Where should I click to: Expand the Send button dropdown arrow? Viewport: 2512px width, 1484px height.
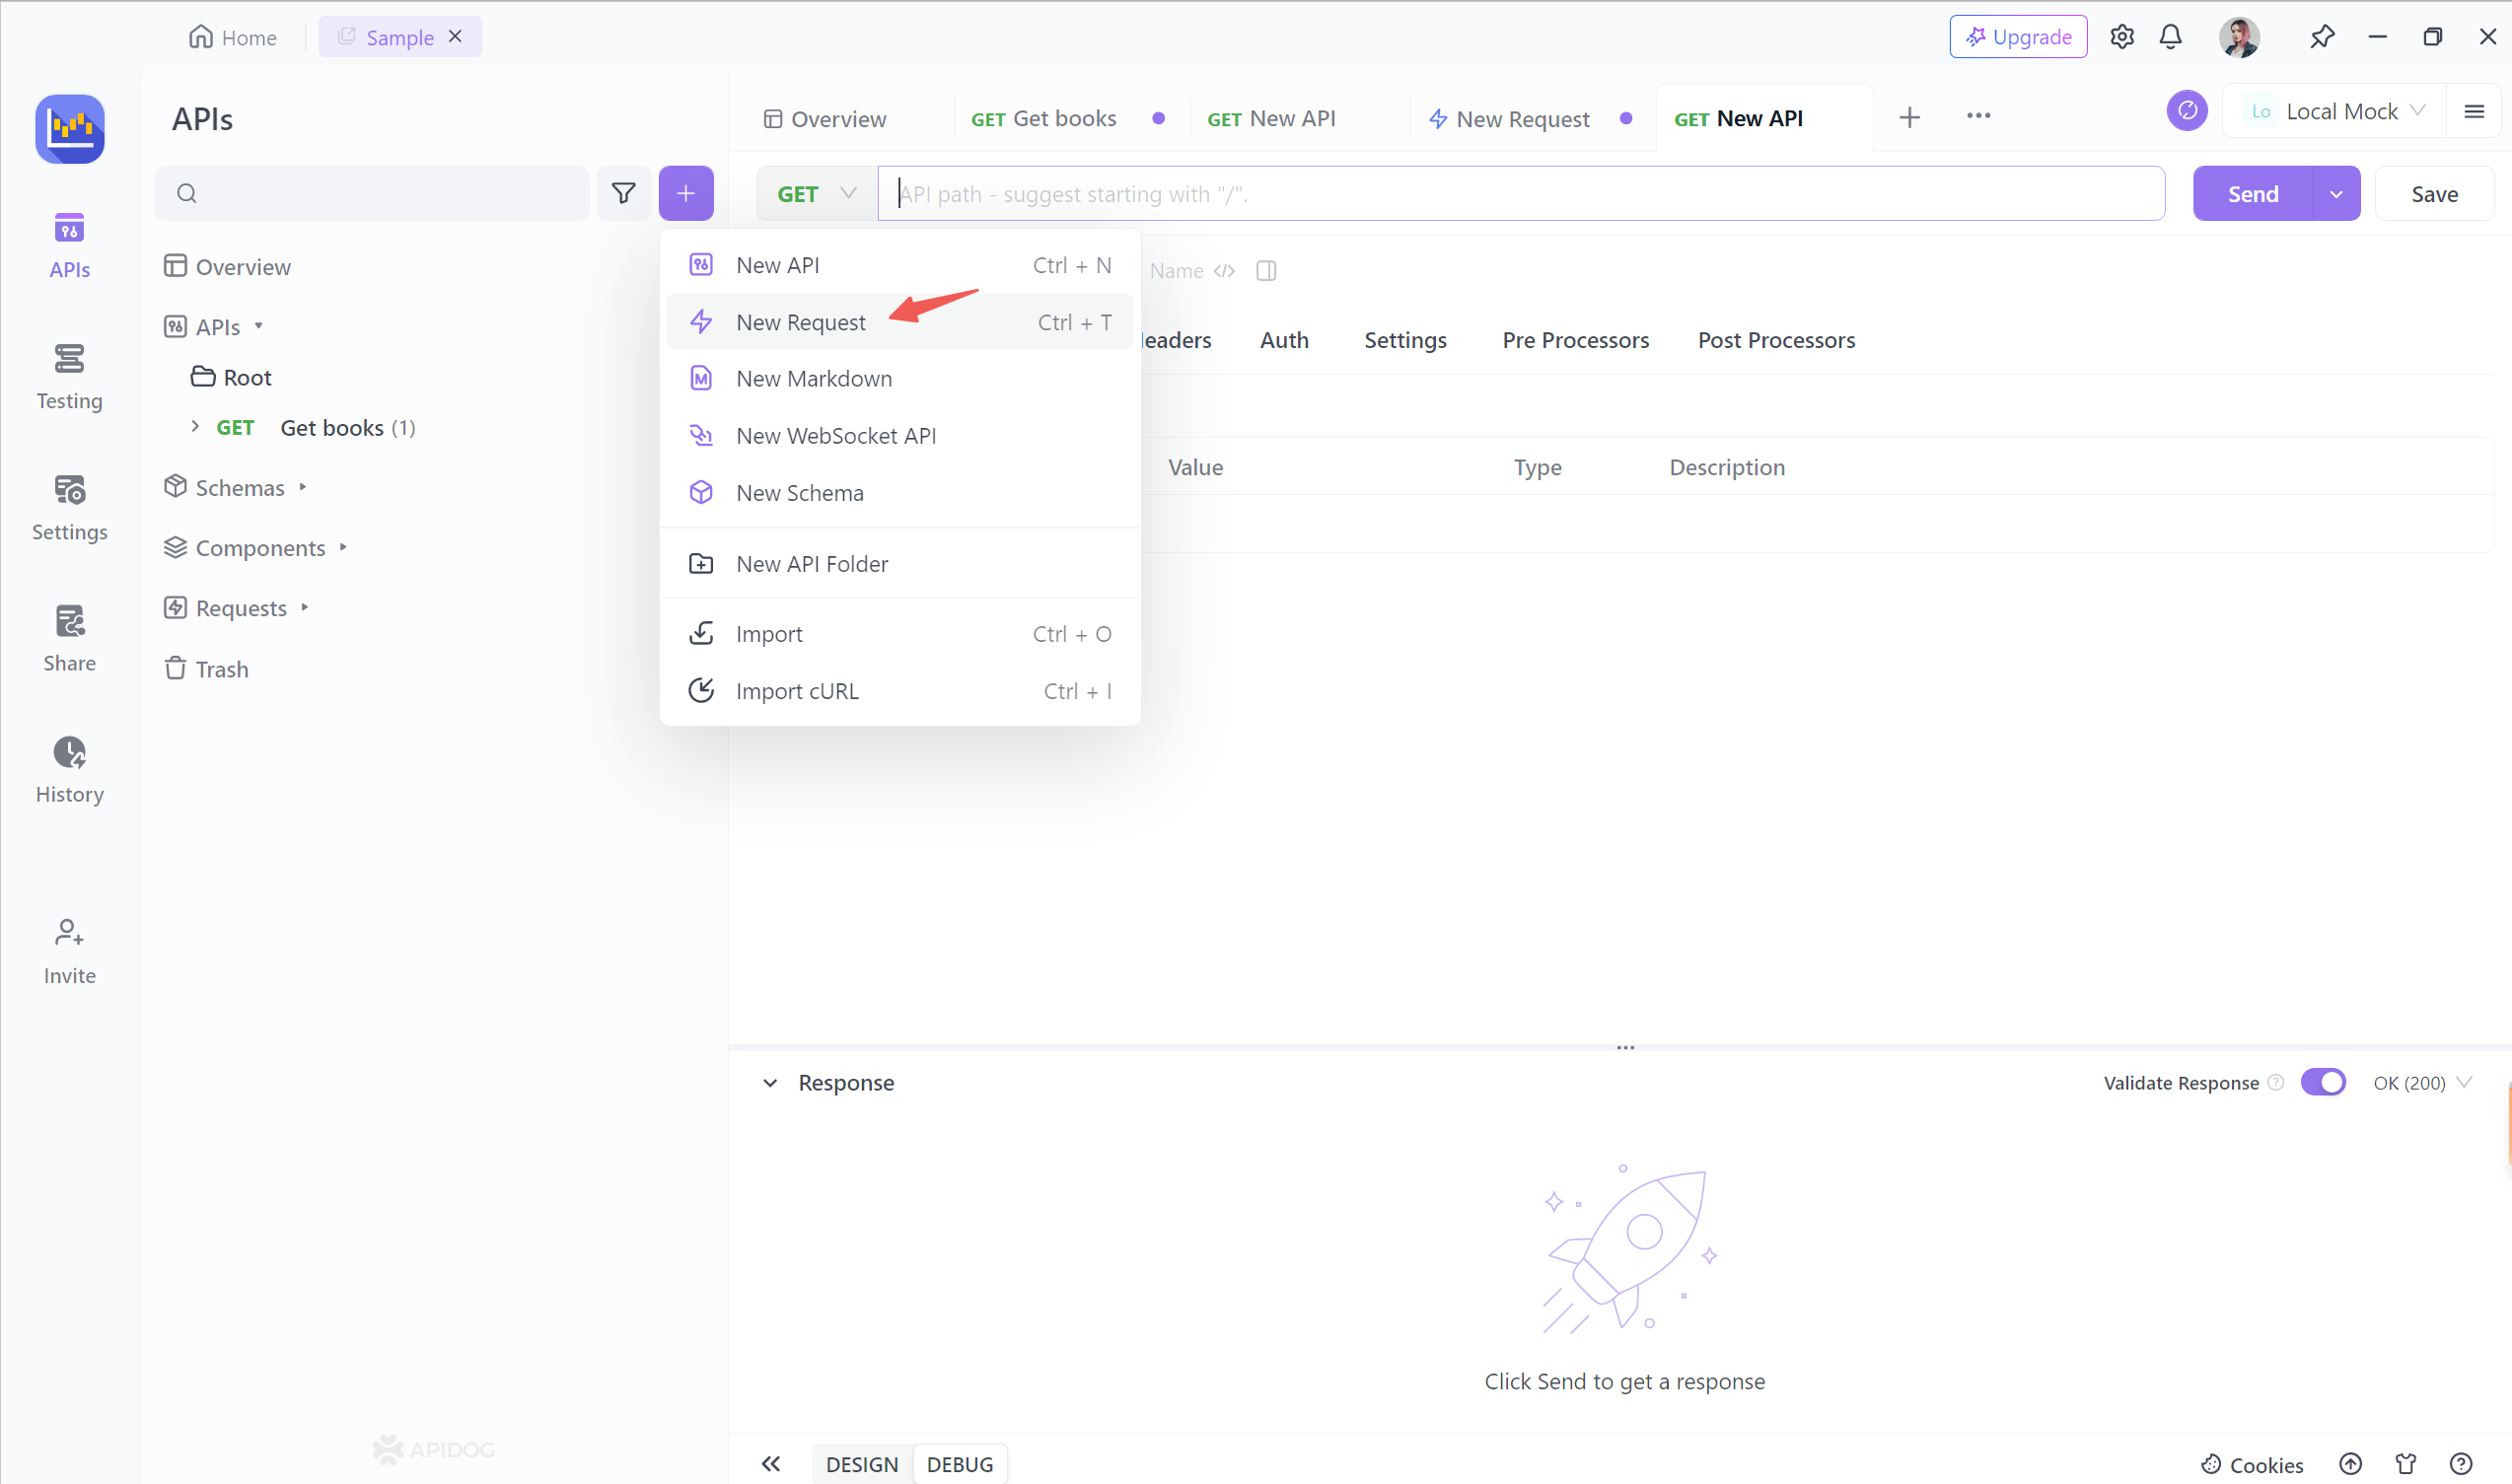2335,194
